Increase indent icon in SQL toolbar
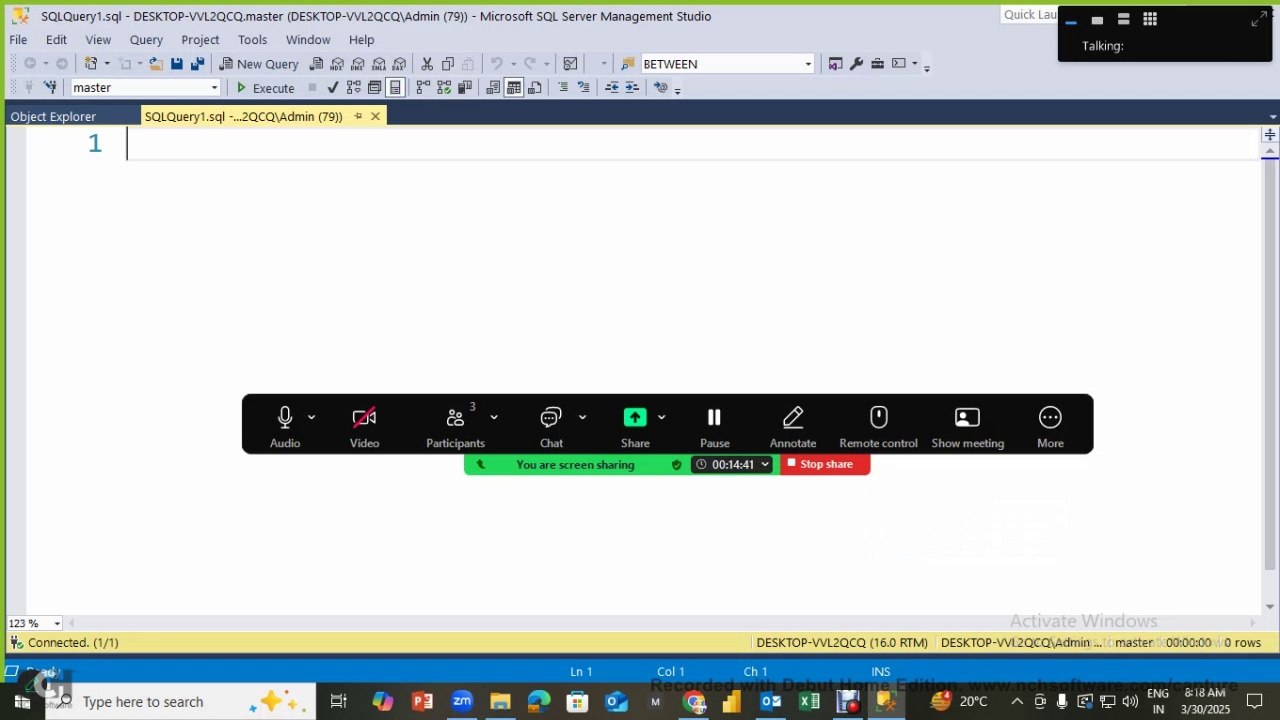1280x720 pixels. 632,88
